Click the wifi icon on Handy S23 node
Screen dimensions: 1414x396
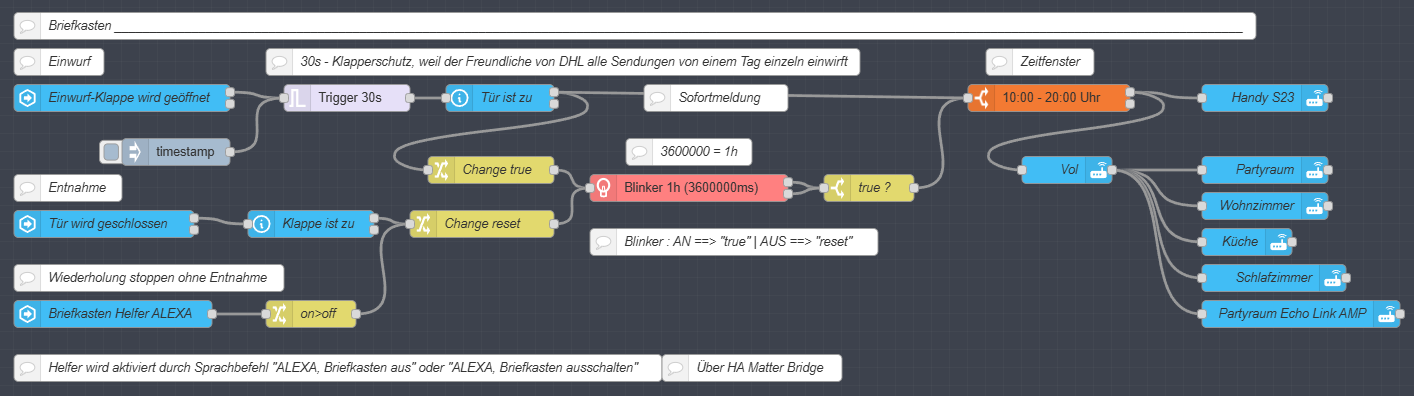click(1316, 98)
